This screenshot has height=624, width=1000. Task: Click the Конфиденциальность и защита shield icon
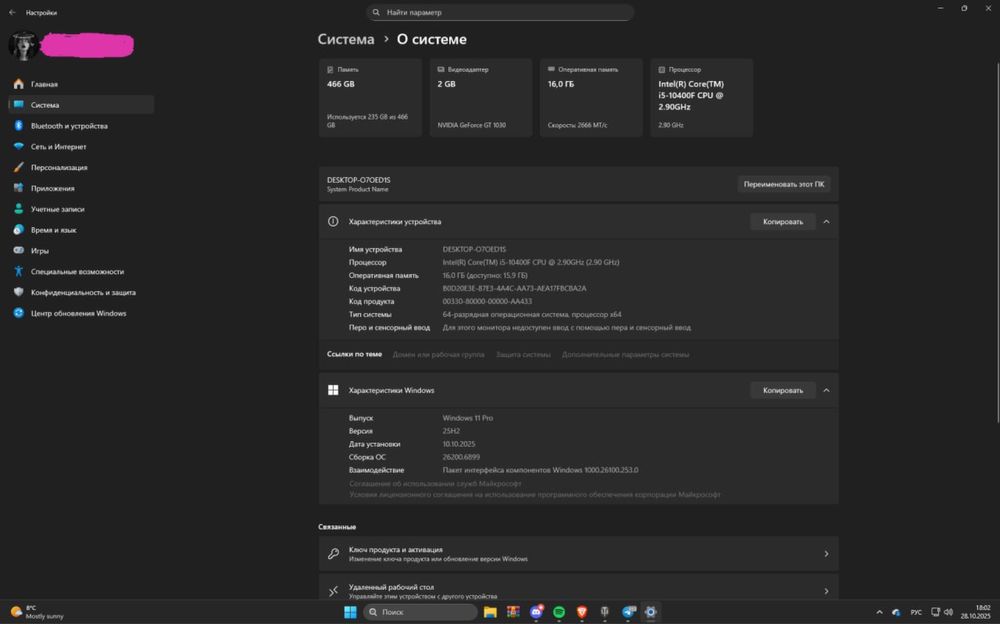coord(18,292)
